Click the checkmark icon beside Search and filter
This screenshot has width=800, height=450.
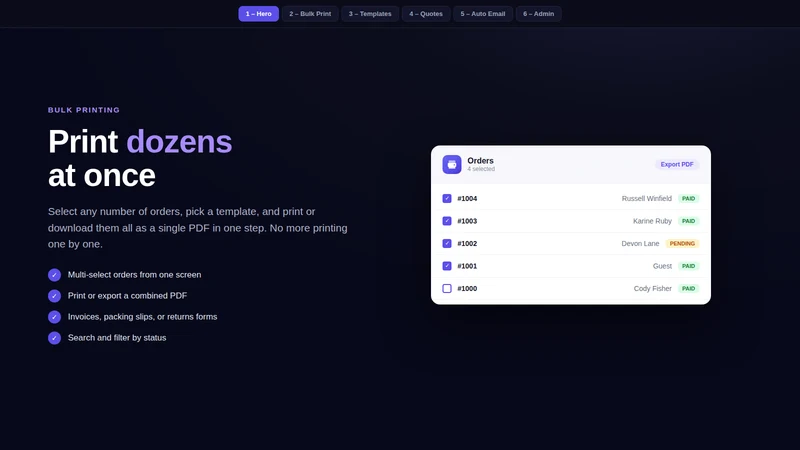coord(55,338)
